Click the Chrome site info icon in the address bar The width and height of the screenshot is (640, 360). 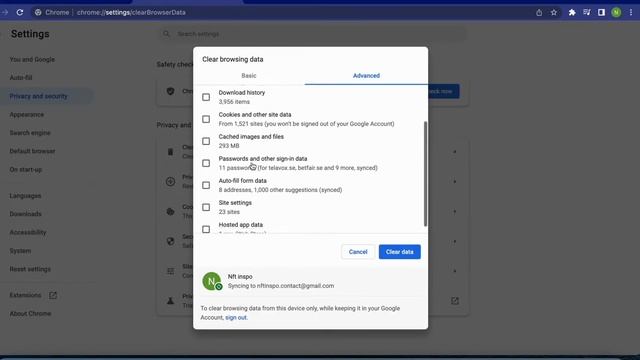point(38,13)
